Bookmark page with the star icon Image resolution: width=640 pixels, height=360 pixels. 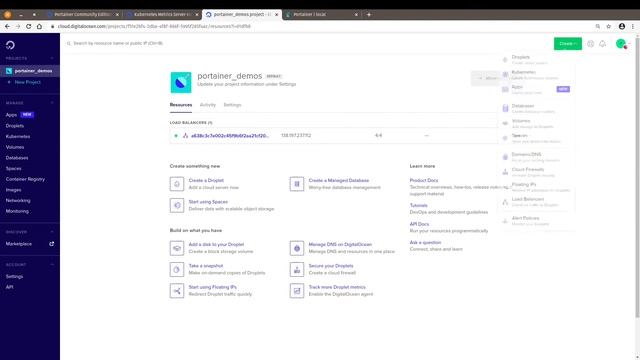(609, 26)
